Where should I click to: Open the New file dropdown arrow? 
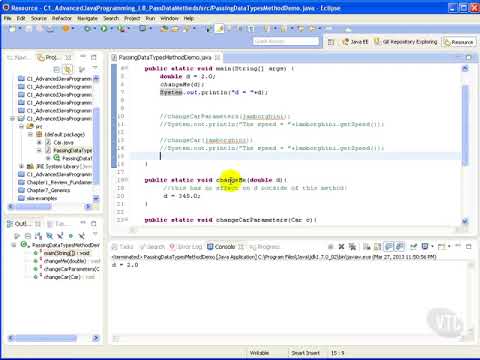(20, 29)
